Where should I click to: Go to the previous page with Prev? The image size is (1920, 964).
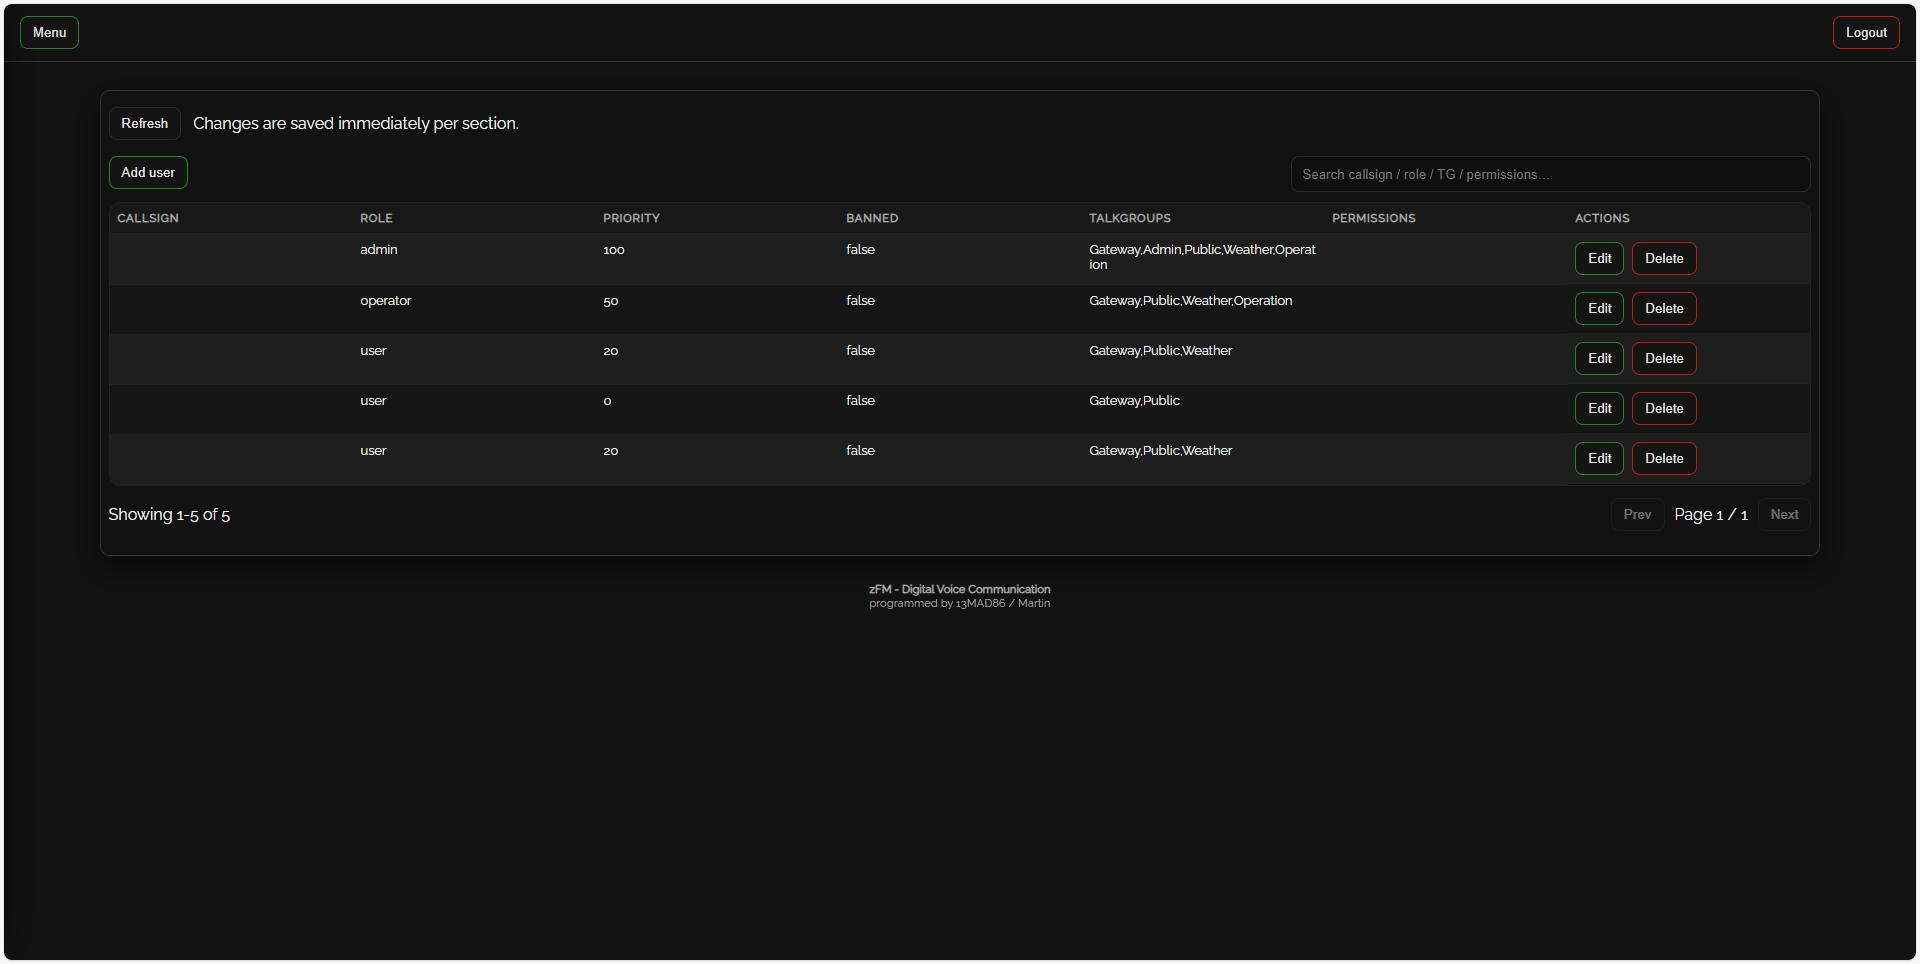(1636, 515)
